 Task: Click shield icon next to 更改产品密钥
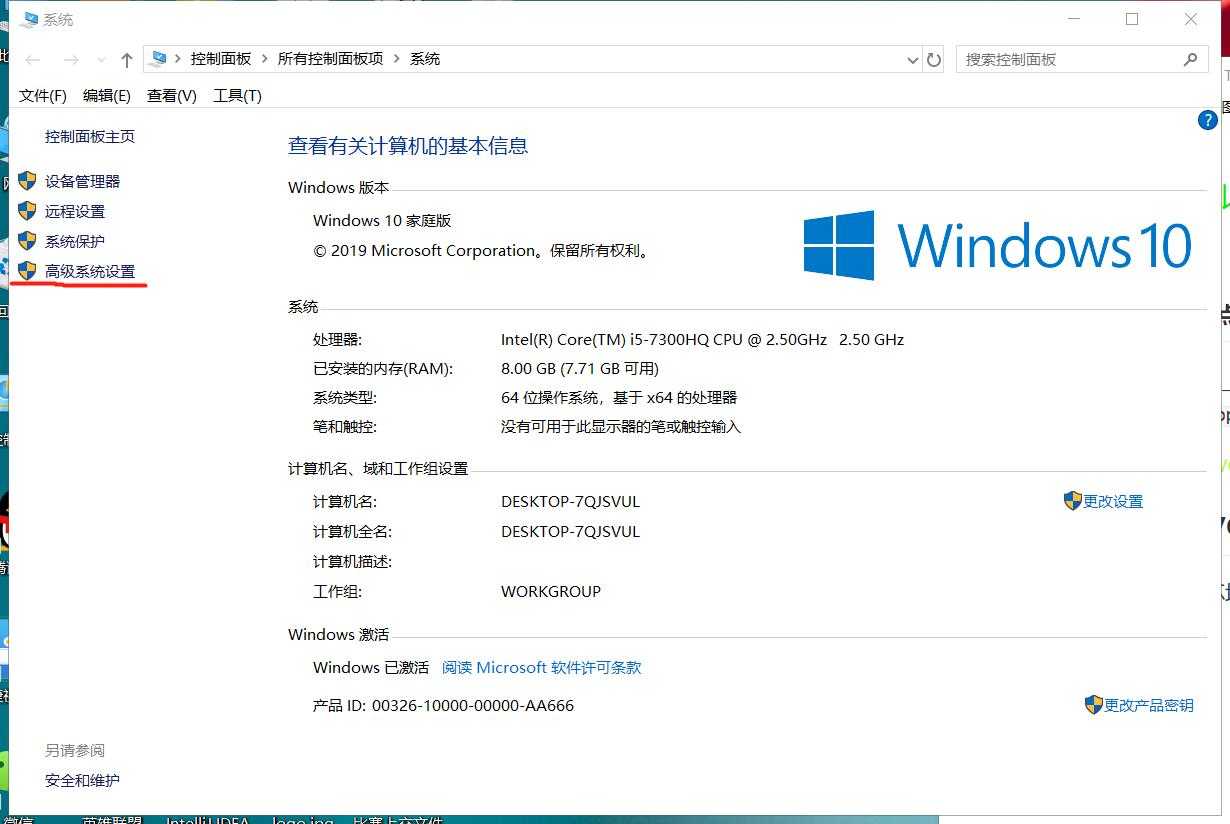pos(1094,705)
